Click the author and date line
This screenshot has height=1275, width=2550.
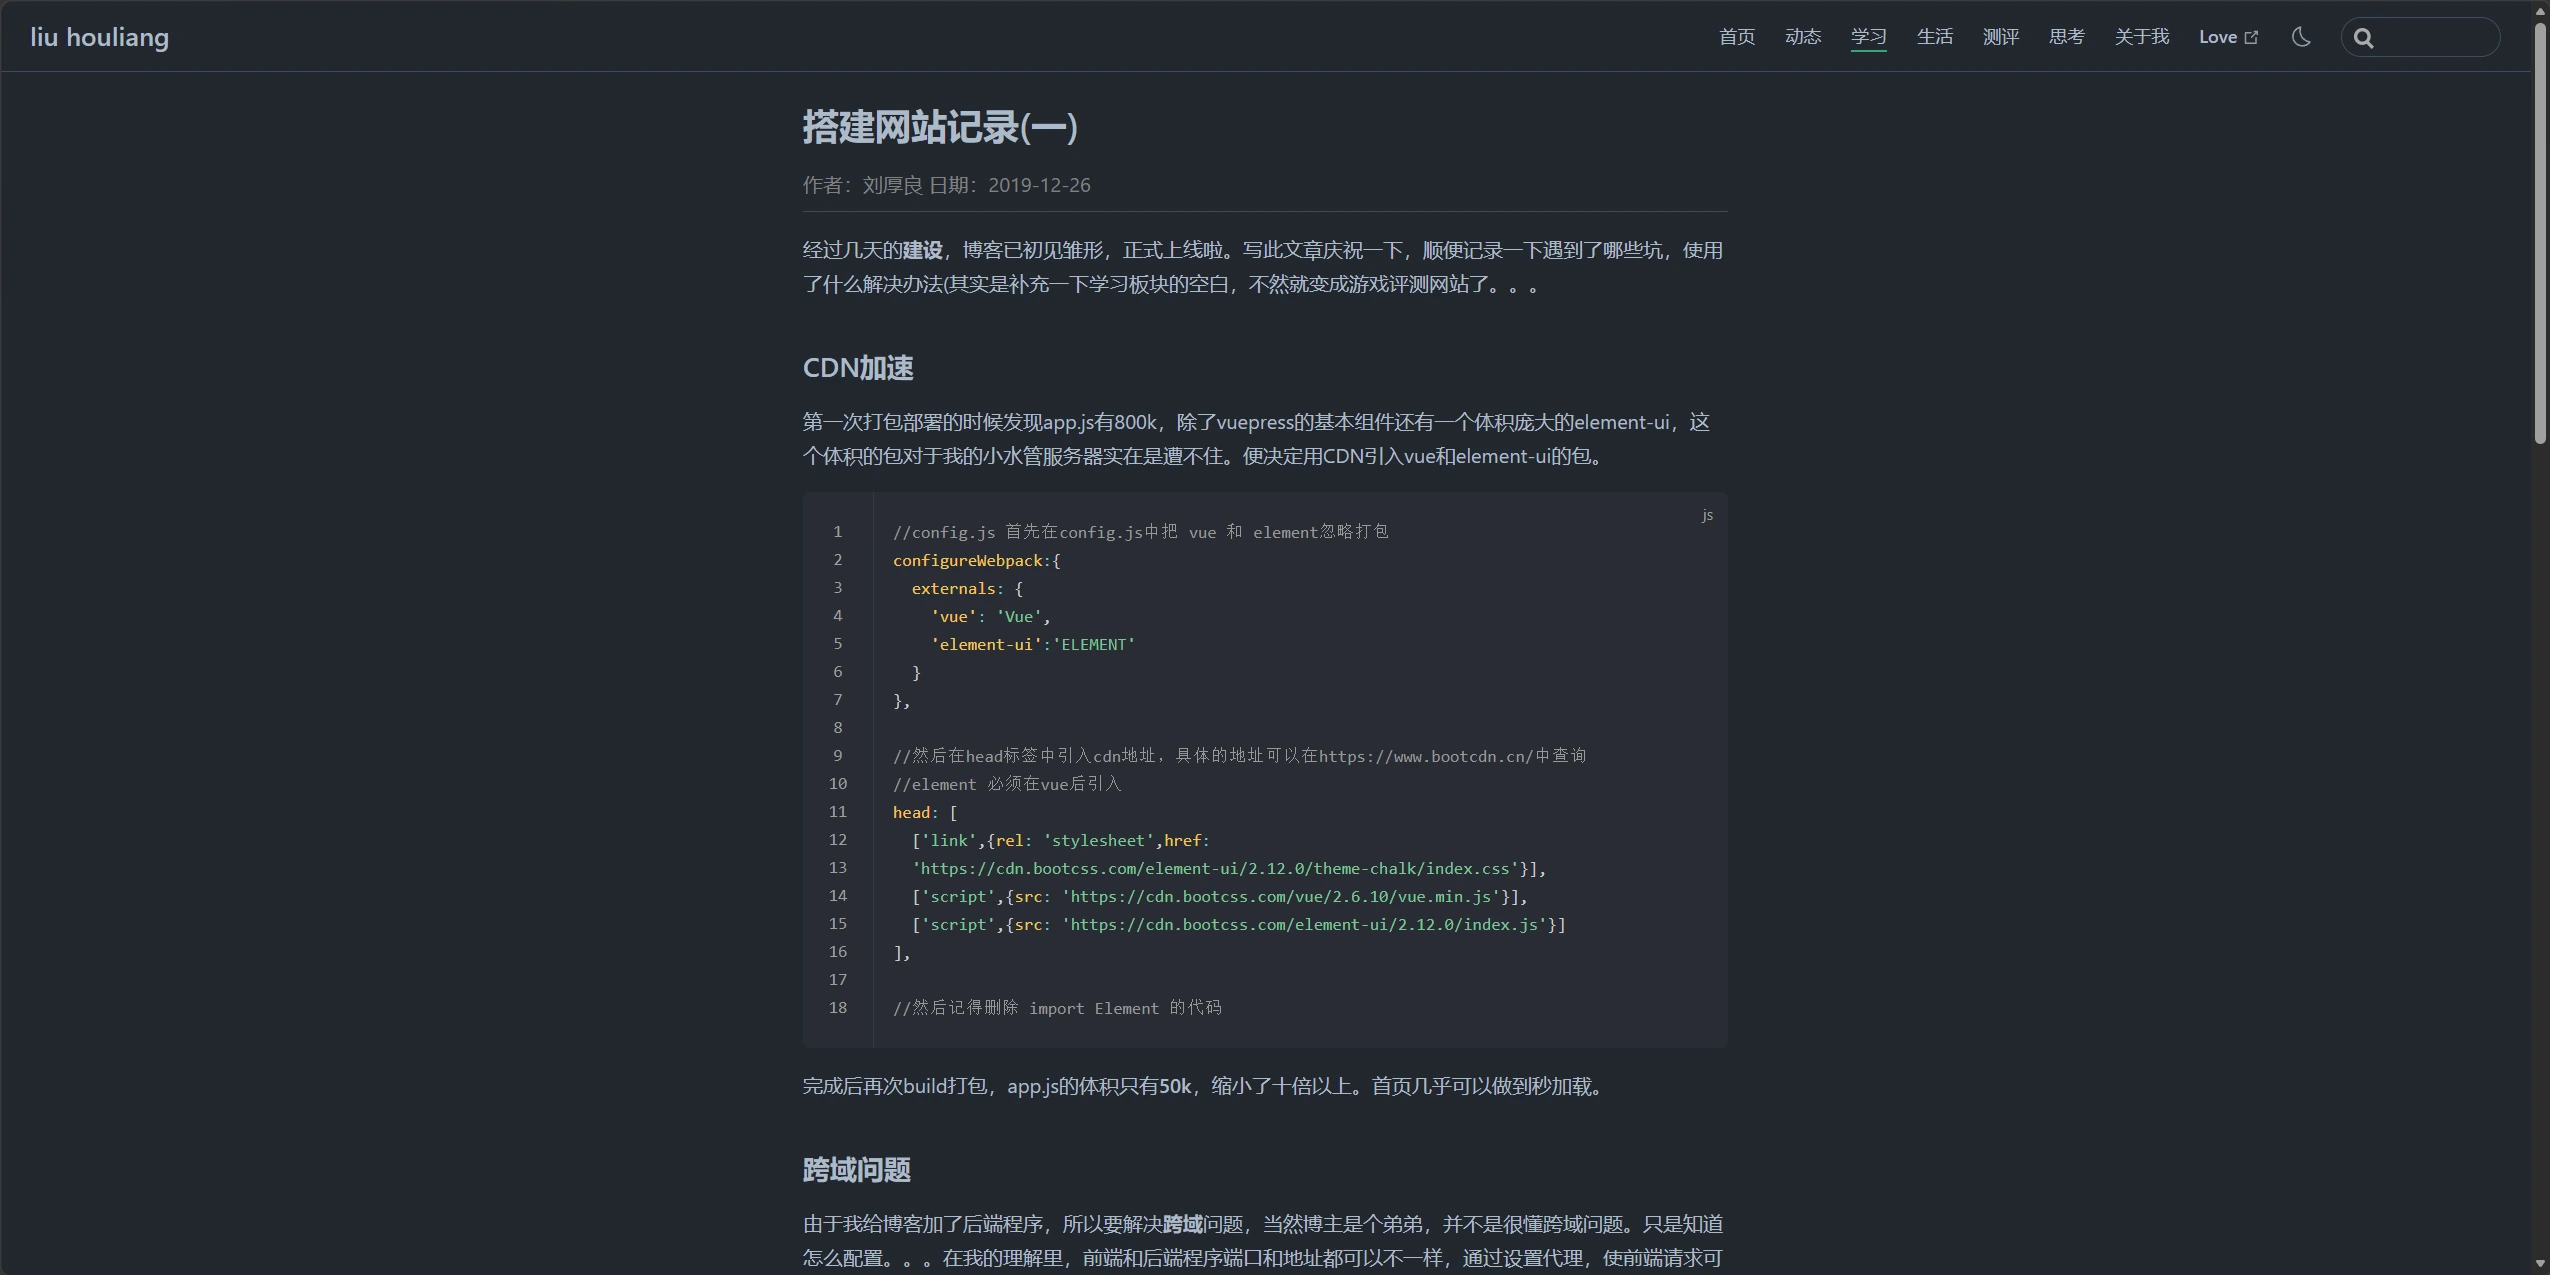tap(946, 185)
